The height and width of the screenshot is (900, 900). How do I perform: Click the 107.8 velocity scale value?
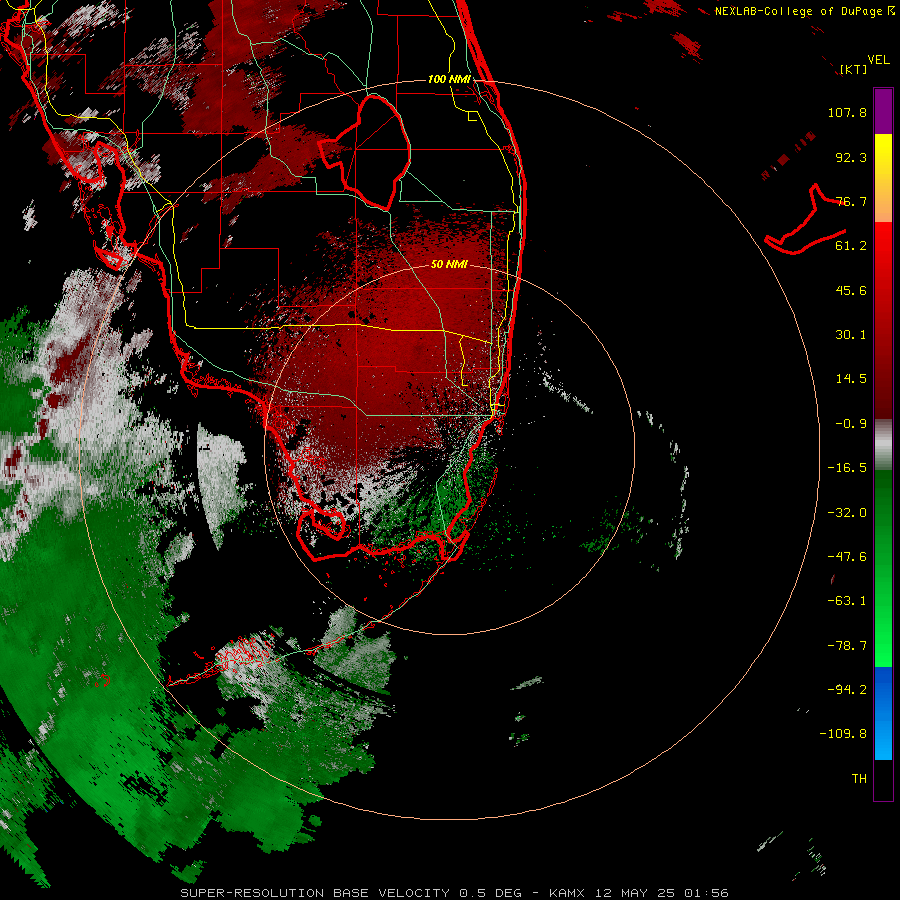[x=847, y=112]
